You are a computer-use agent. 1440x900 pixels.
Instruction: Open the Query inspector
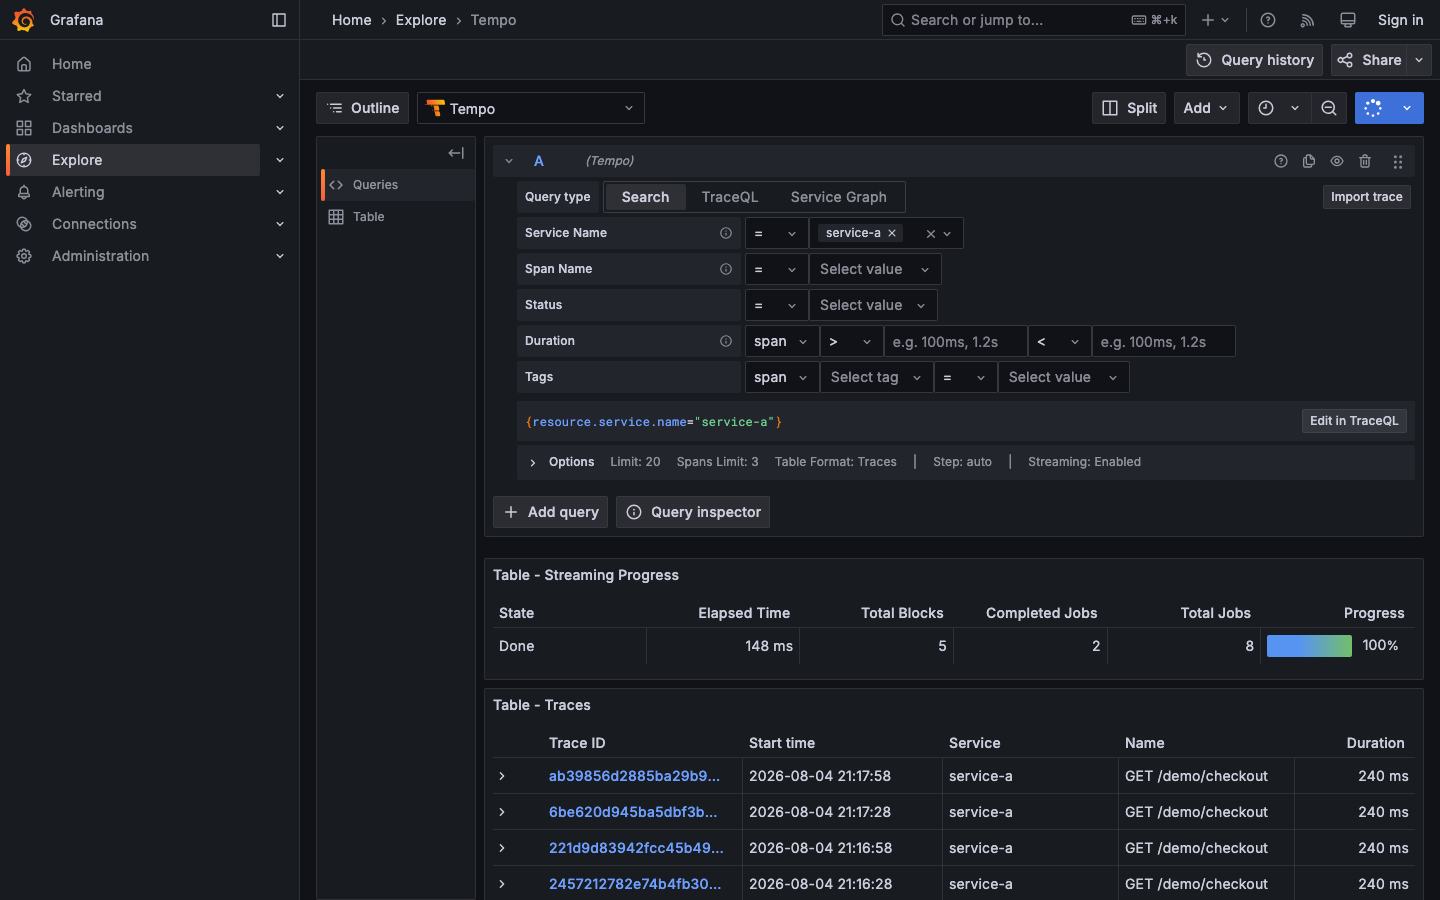pos(693,512)
